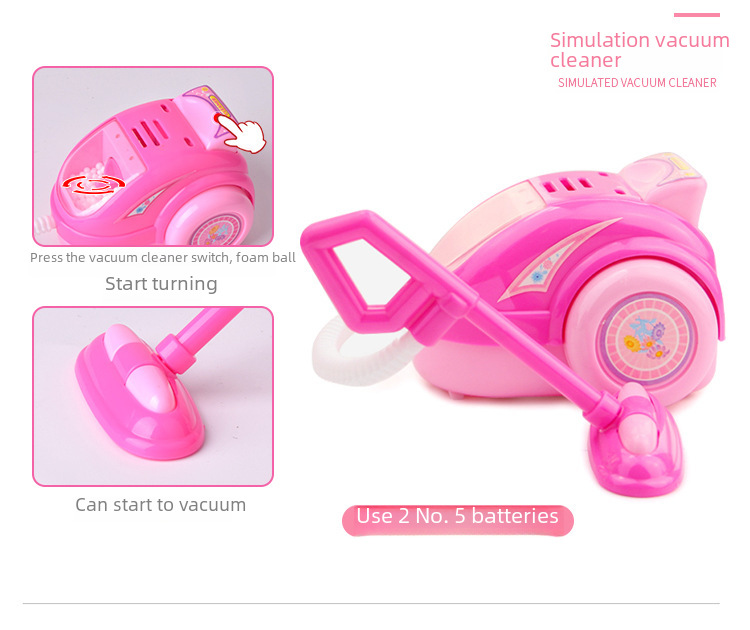Viewport: 750px width, 630px height.
Task: Click the white pointing hand icon
Action: [x=245, y=135]
